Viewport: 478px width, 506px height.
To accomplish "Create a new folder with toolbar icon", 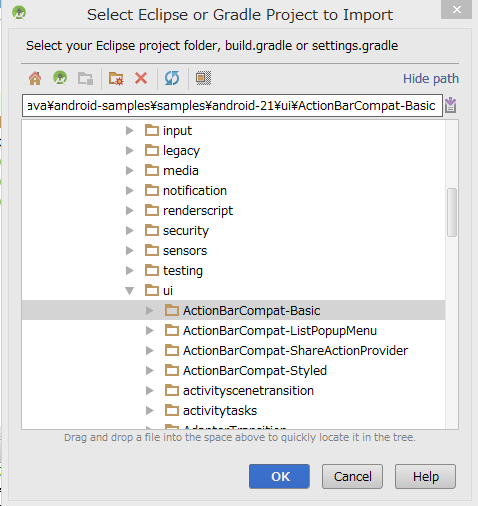I will pos(116,78).
